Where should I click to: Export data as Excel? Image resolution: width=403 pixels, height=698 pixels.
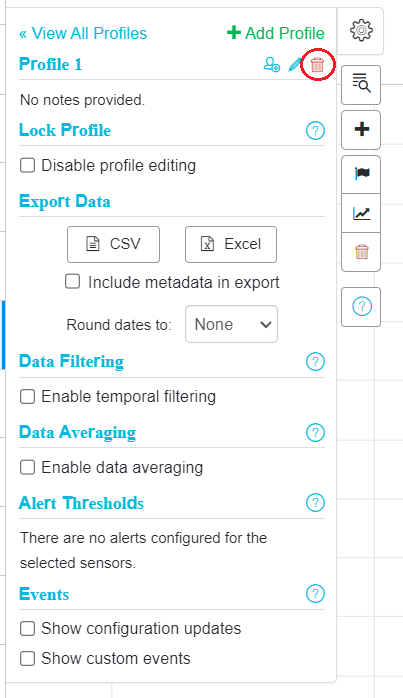point(231,244)
